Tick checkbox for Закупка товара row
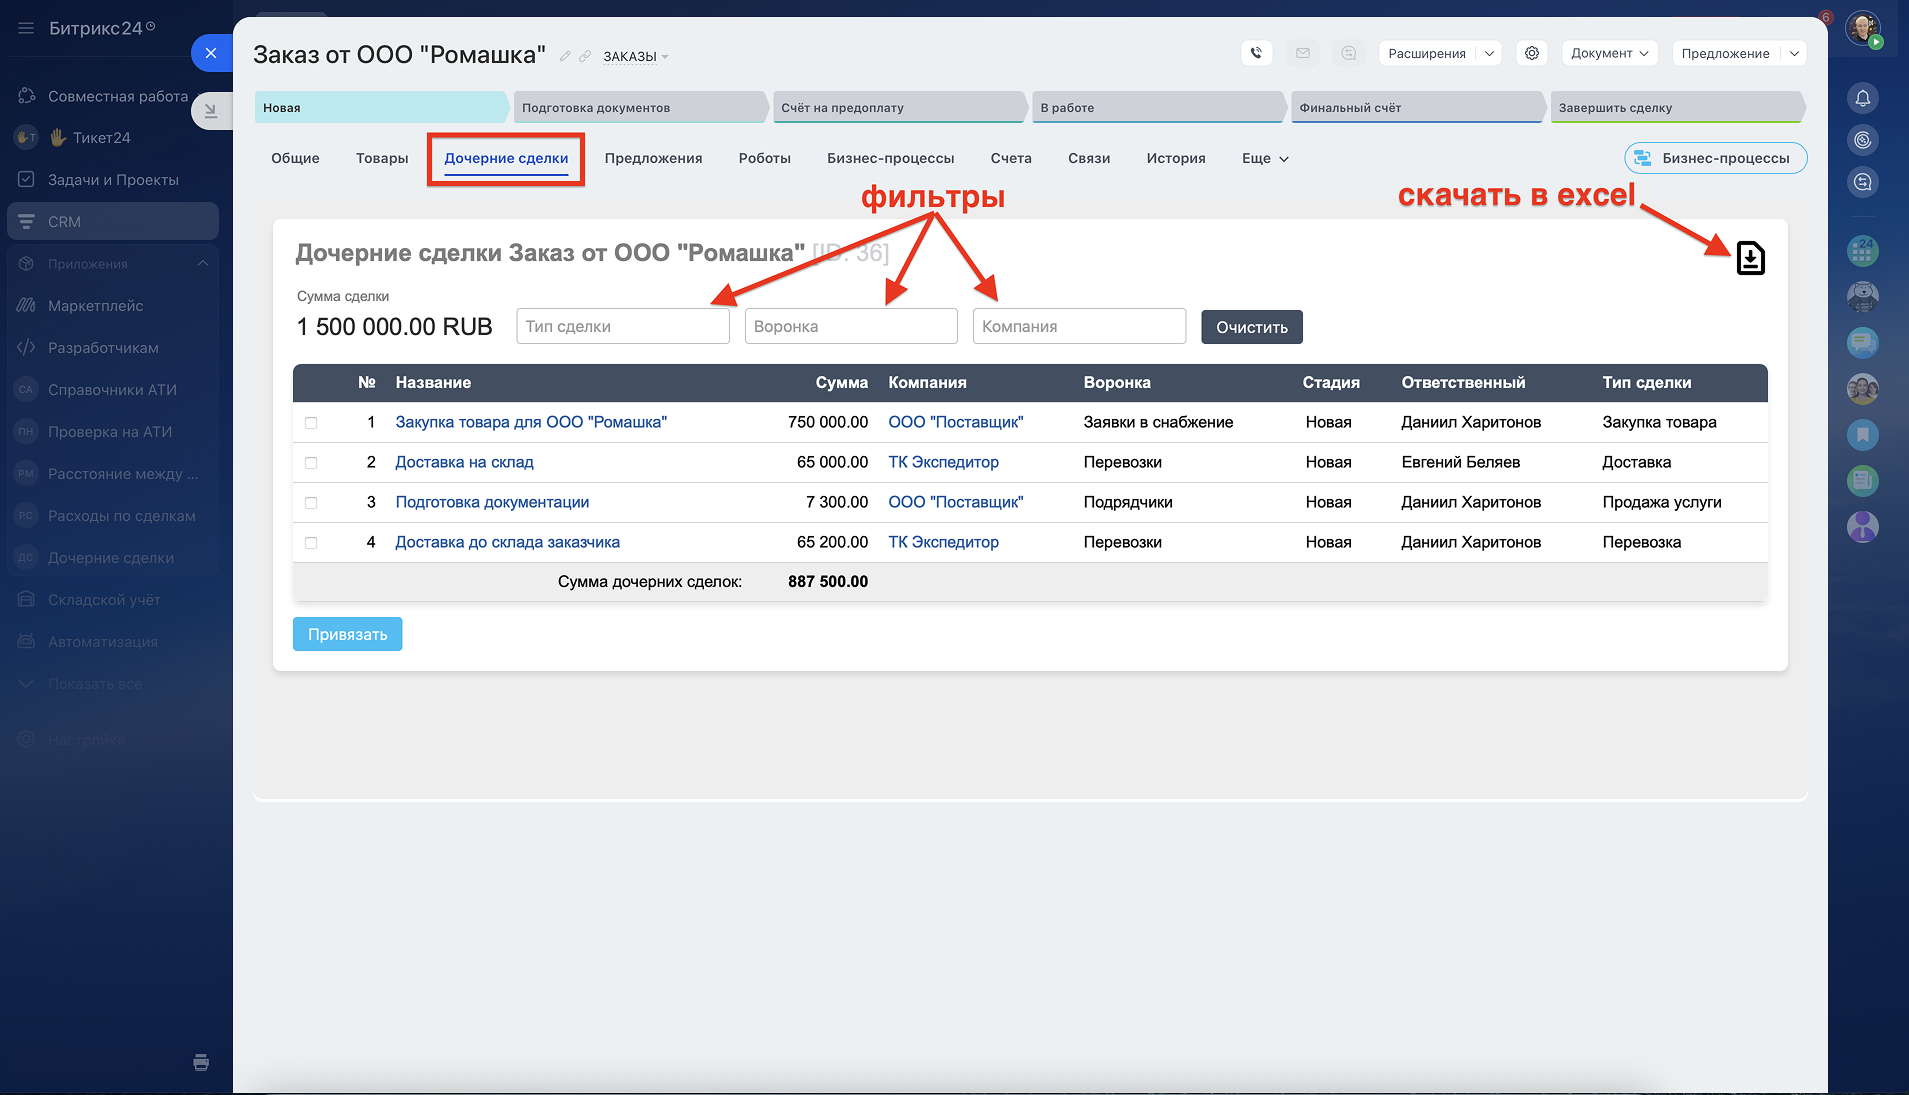The image size is (1909, 1095). [x=311, y=423]
